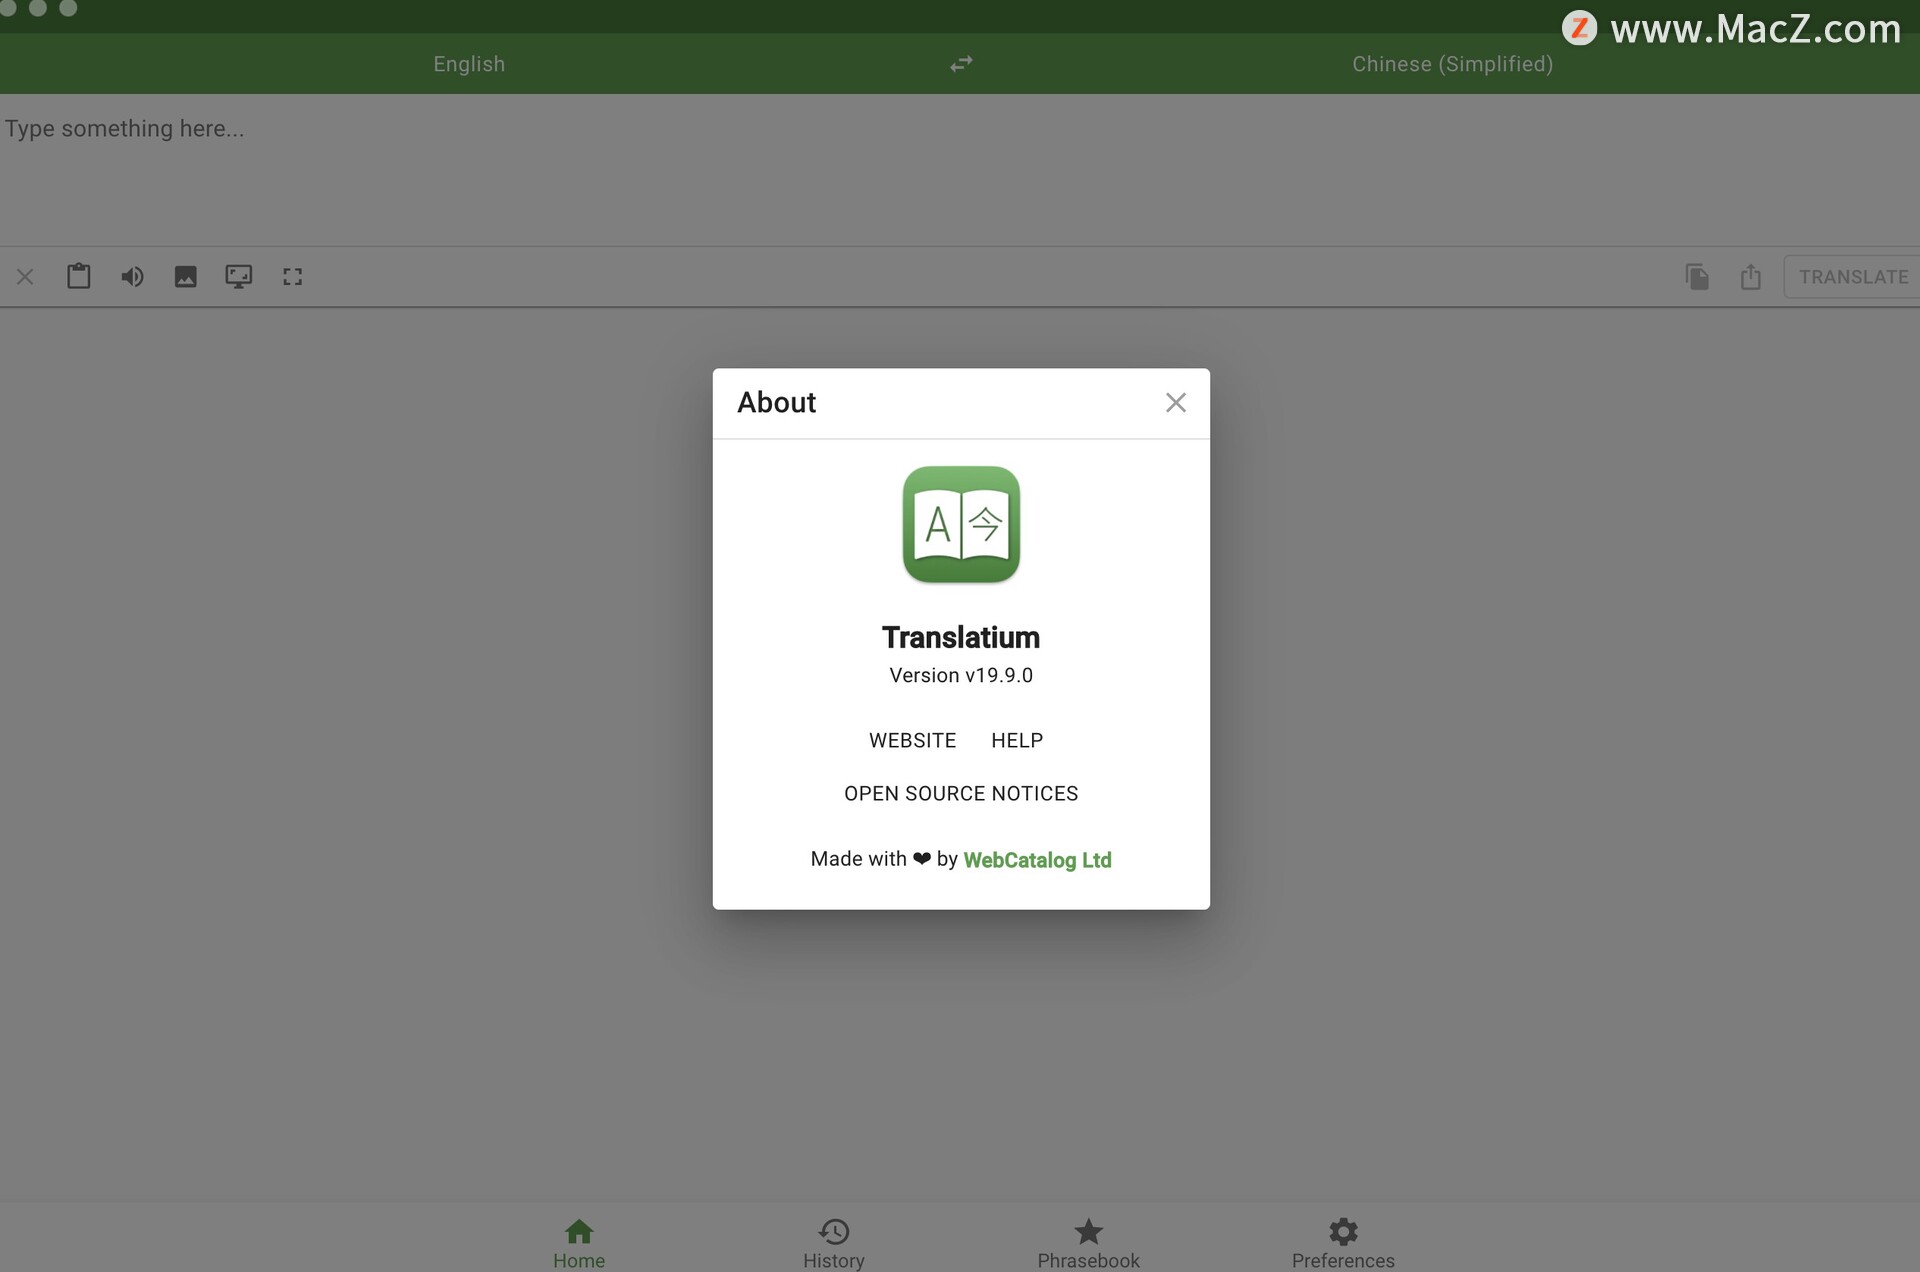The width and height of the screenshot is (1920, 1272).
Task: Switch to the Home tab
Action: pos(579,1243)
